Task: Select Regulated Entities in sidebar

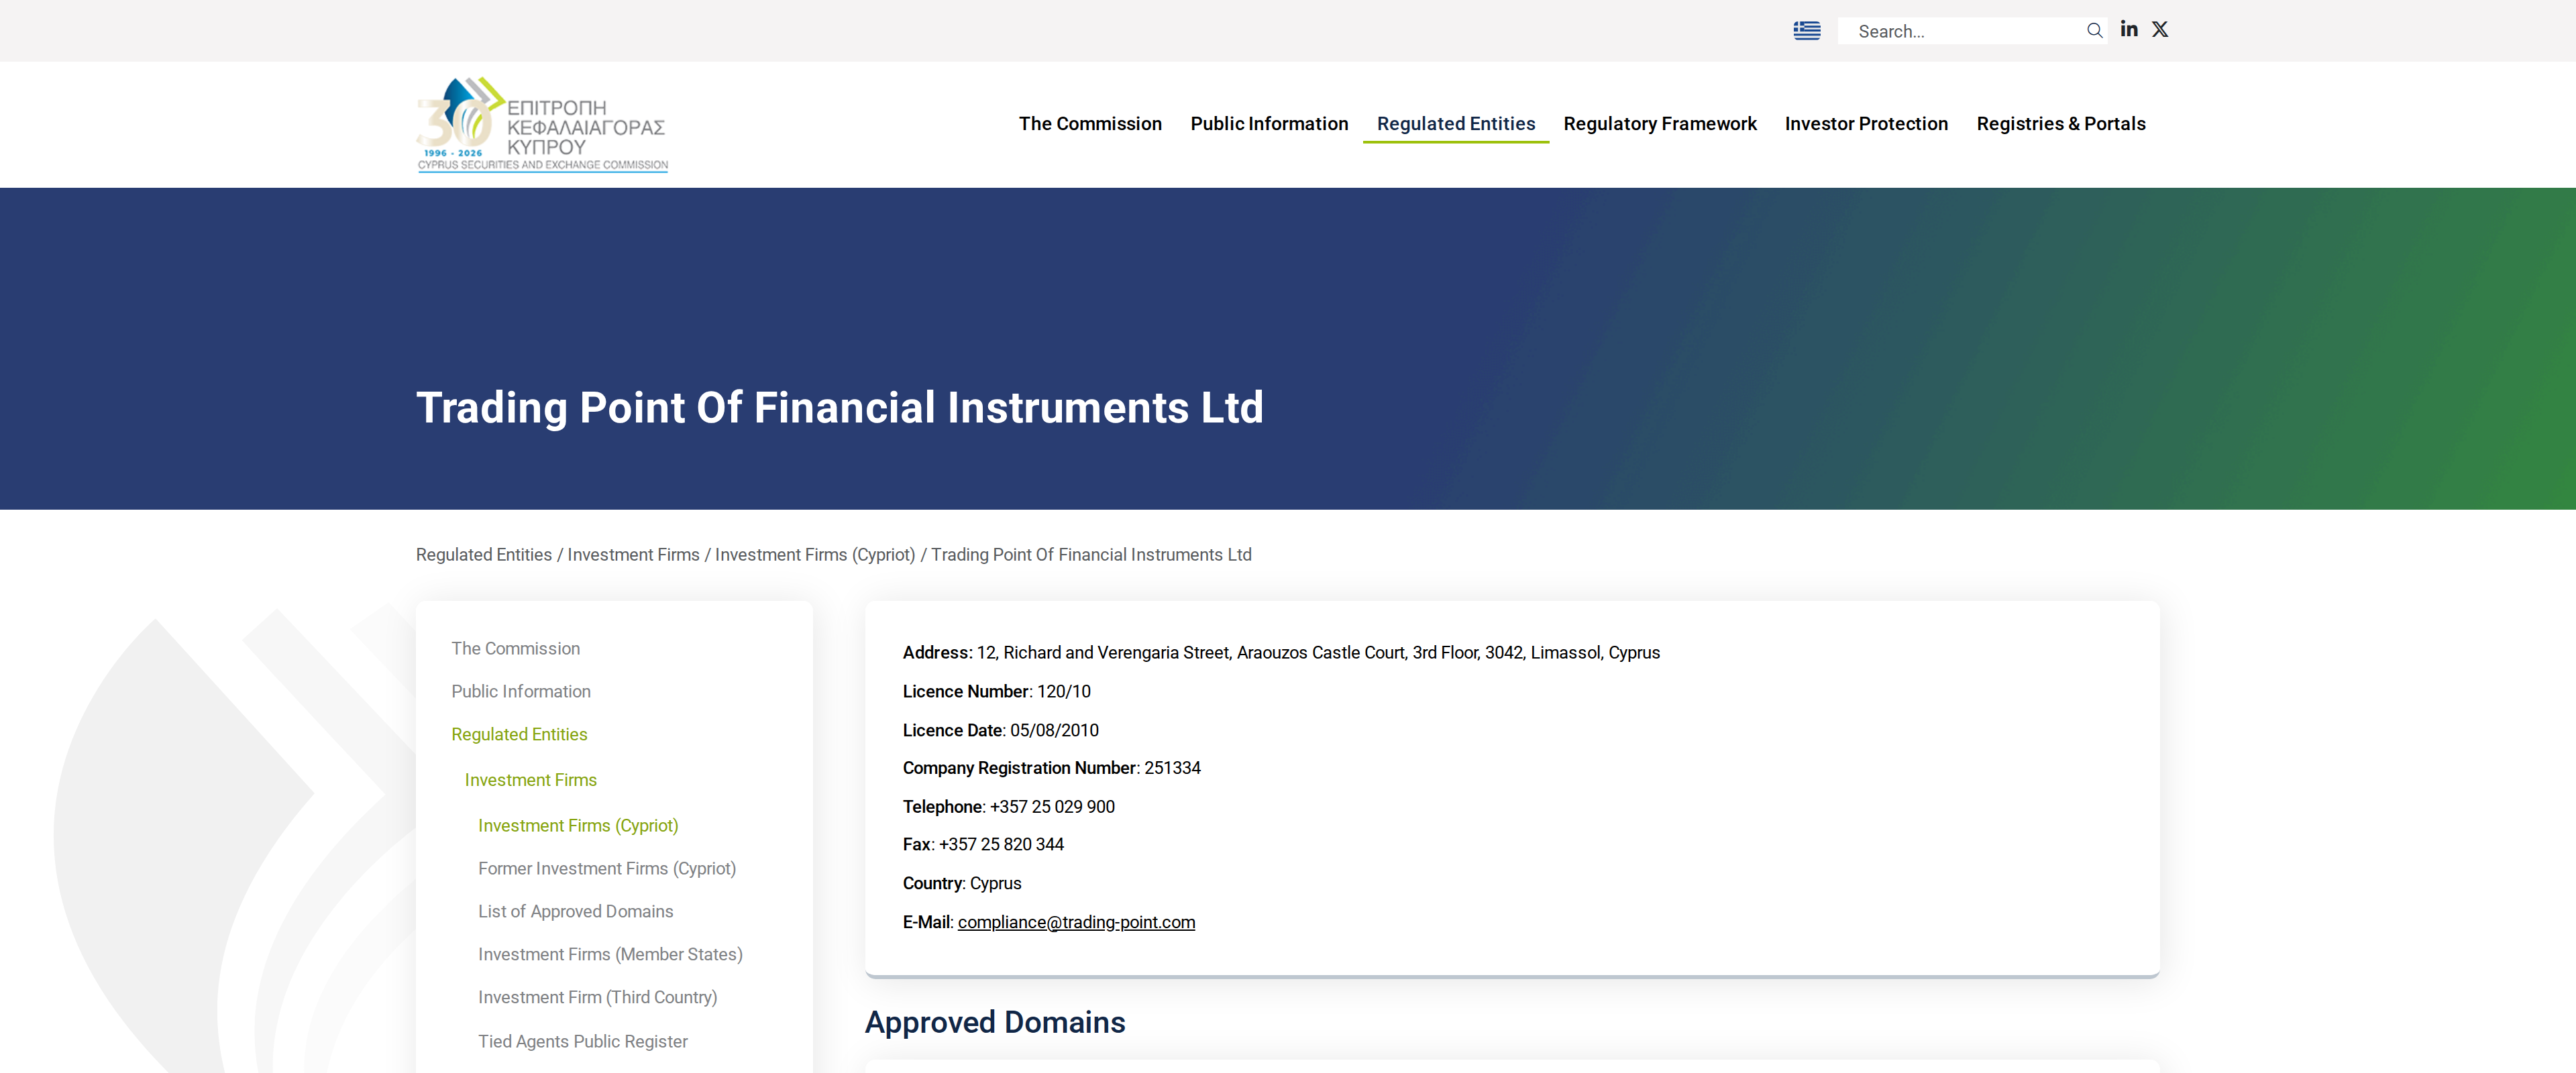Action: click(519, 735)
